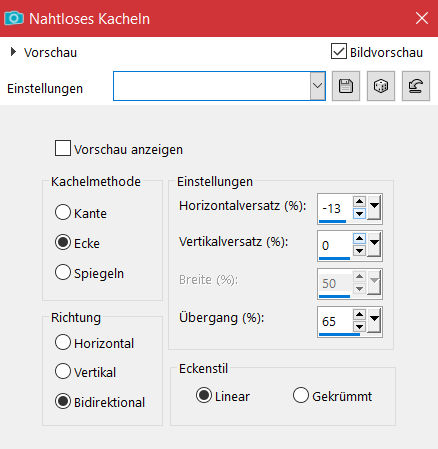The image size is (438, 449).
Task: Click the Übergang value field
Action: [335, 321]
